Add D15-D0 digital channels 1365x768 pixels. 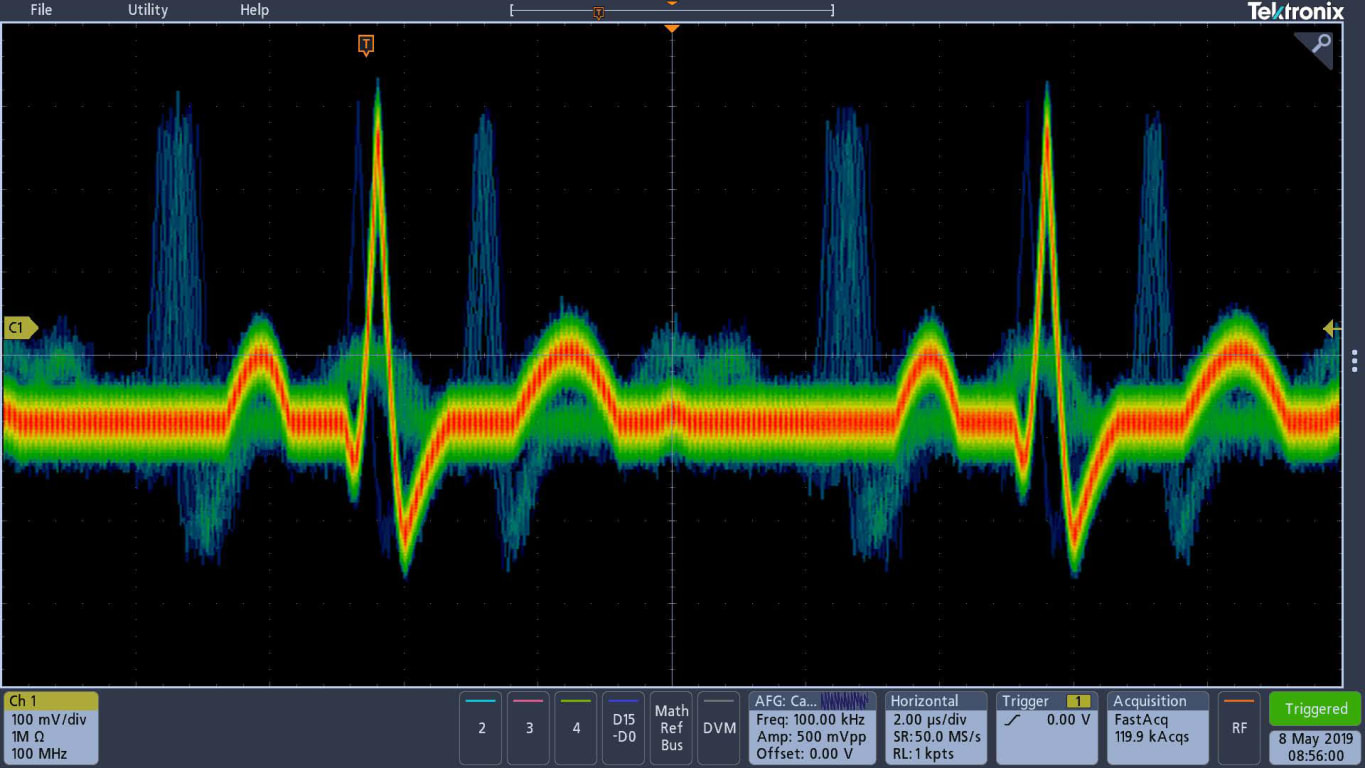click(x=624, y=728)
